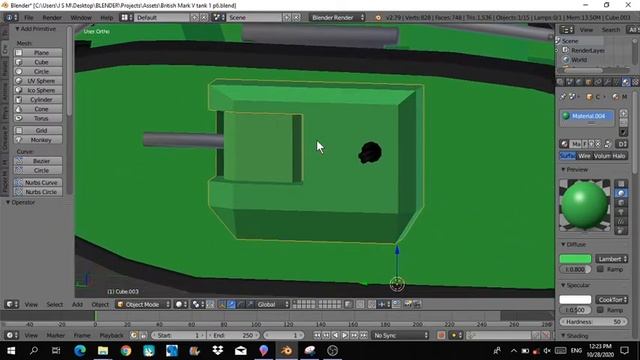Image resolution: width=640 pixels, height=360 pixels.
Task: Open the File menu
Action: point(29,18)
